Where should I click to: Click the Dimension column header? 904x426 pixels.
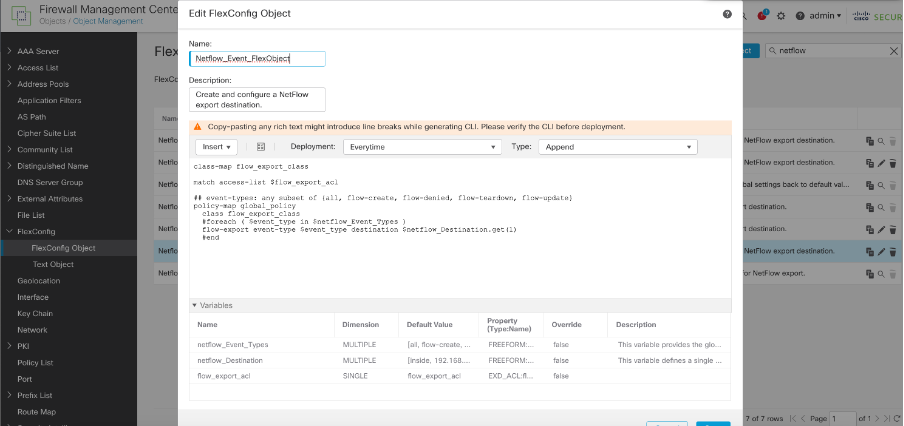[x=360, y=325]
